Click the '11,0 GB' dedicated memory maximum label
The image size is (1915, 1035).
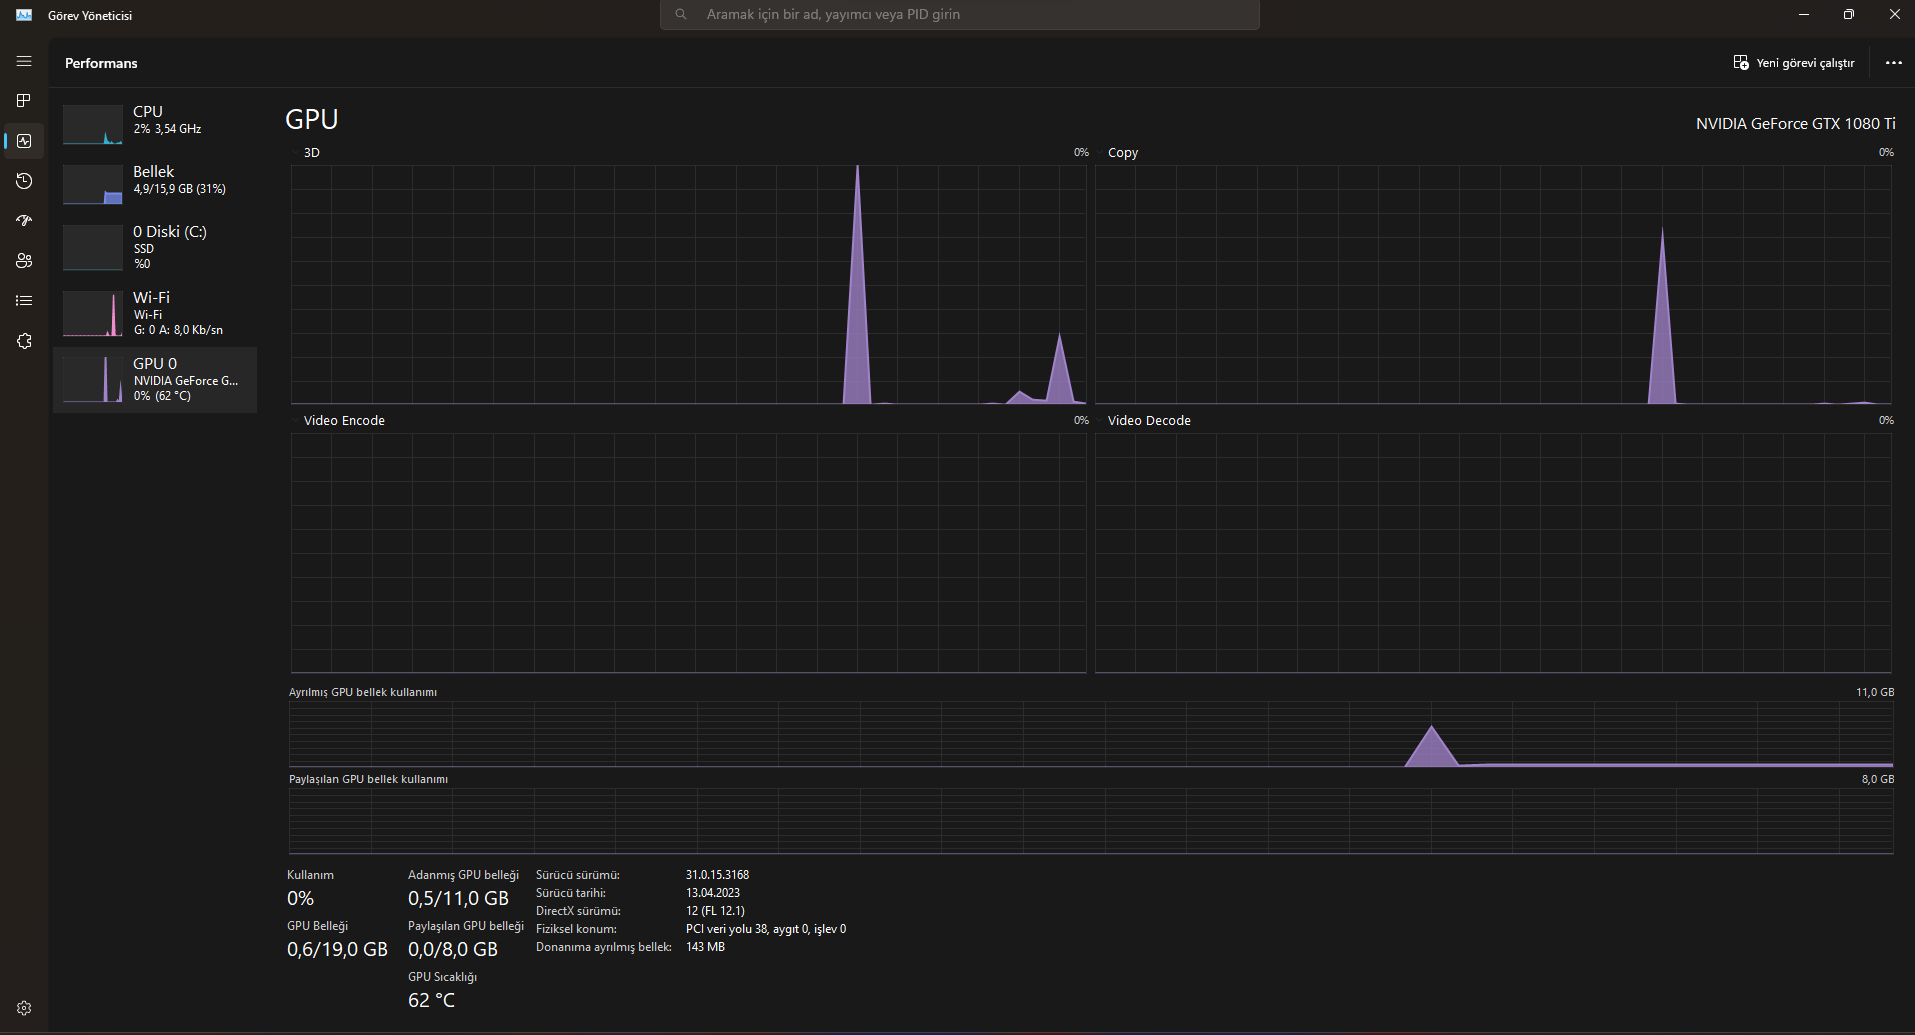pyautogui.click(x=1875, y=692)
